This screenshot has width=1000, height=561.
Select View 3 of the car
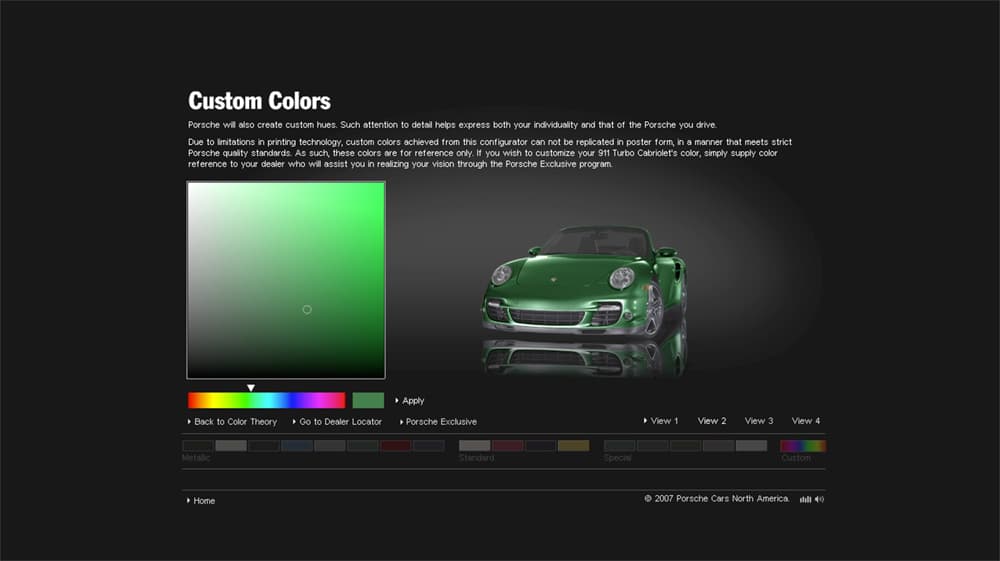pyautogui.click(x=759, y=421)
